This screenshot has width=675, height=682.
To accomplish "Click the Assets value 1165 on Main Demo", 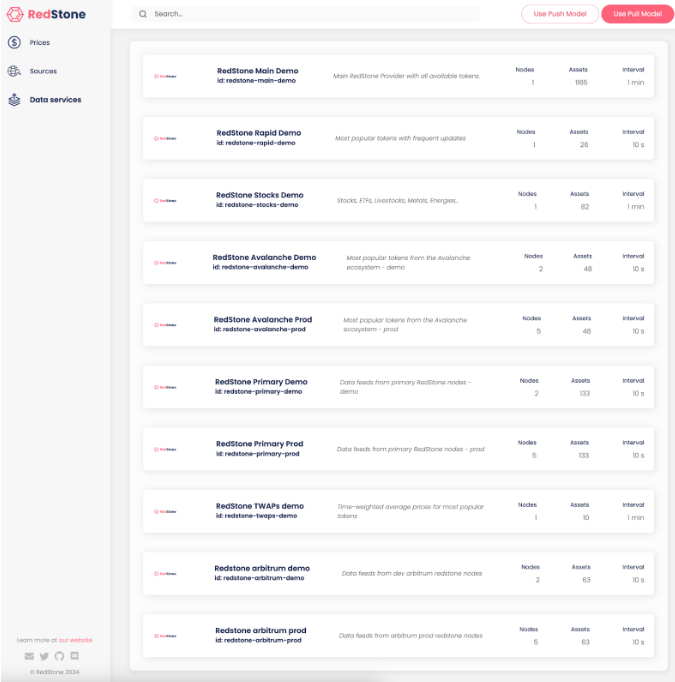I will point(581,82).
